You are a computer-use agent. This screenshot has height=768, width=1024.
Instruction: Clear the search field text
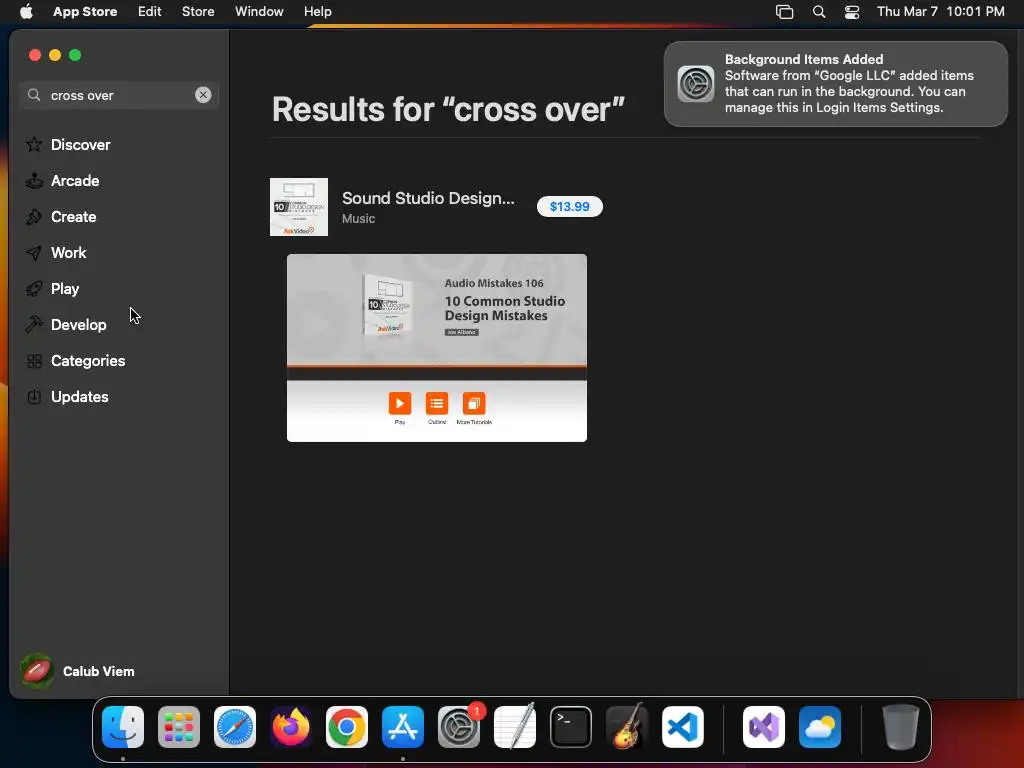click(x=203, y=95)
